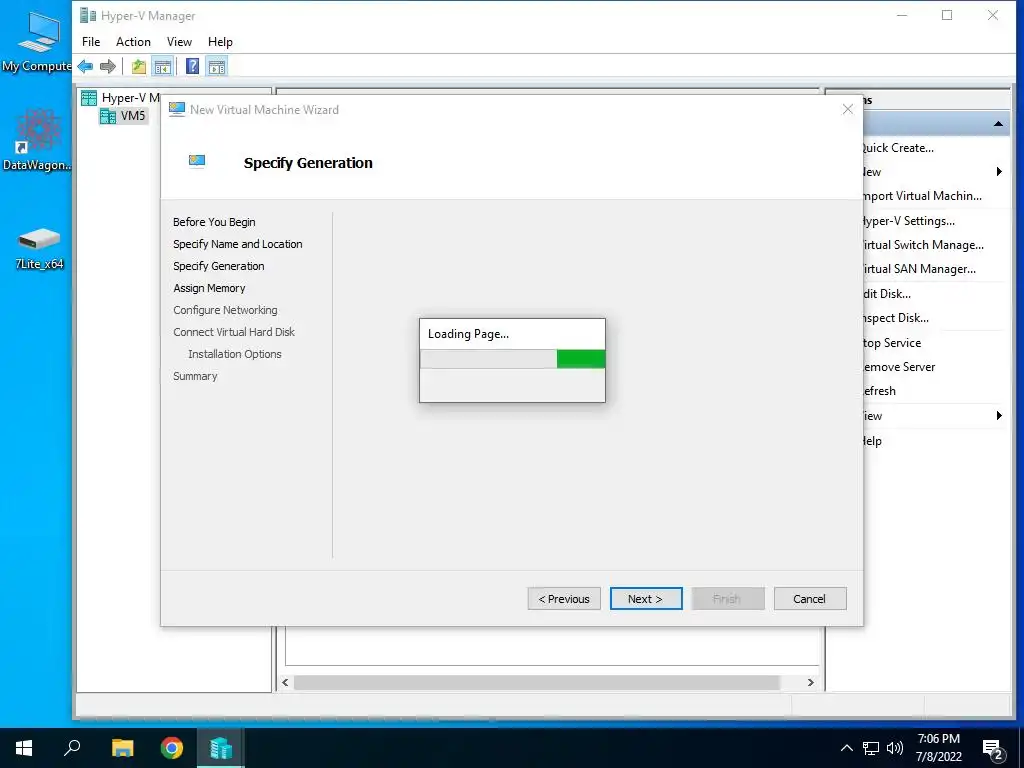The height and width of the screenshot is (768, 1024).
Task: Launch Google Chrome from the taskbar
Action: point(172,748)
